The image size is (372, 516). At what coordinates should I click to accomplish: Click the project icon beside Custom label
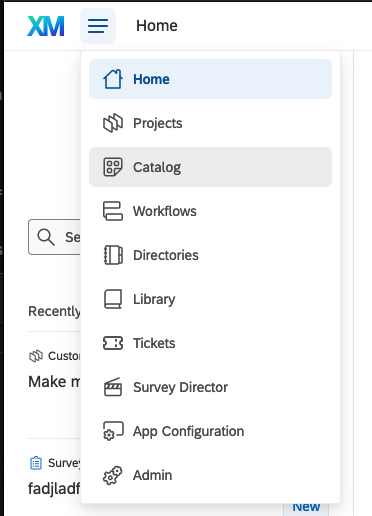pos(36,356)
